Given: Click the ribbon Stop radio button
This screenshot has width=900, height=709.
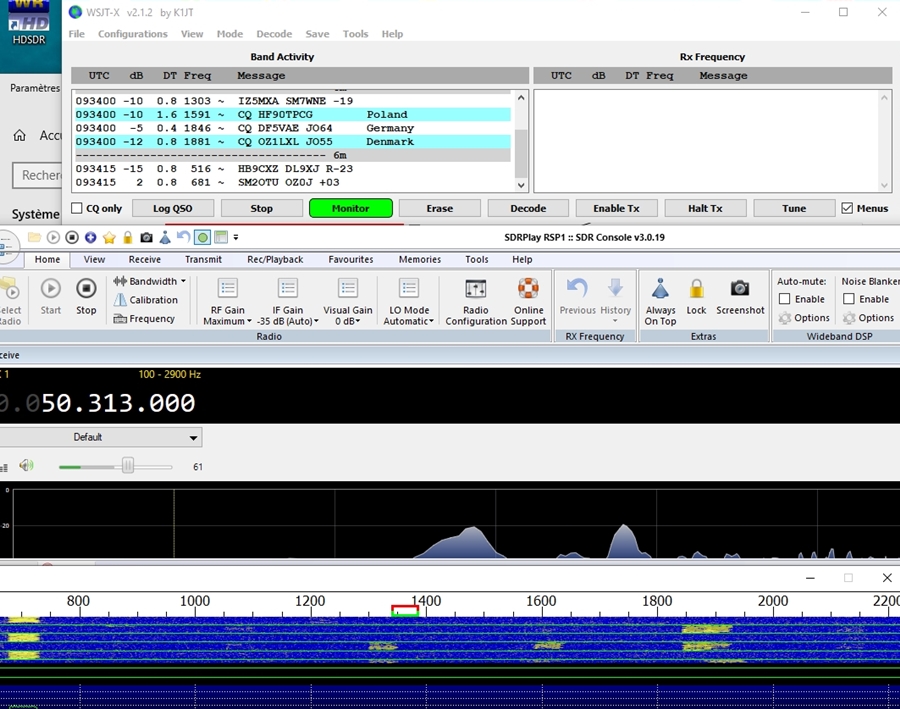Looking at the screenshot, I should click(86, 296).
